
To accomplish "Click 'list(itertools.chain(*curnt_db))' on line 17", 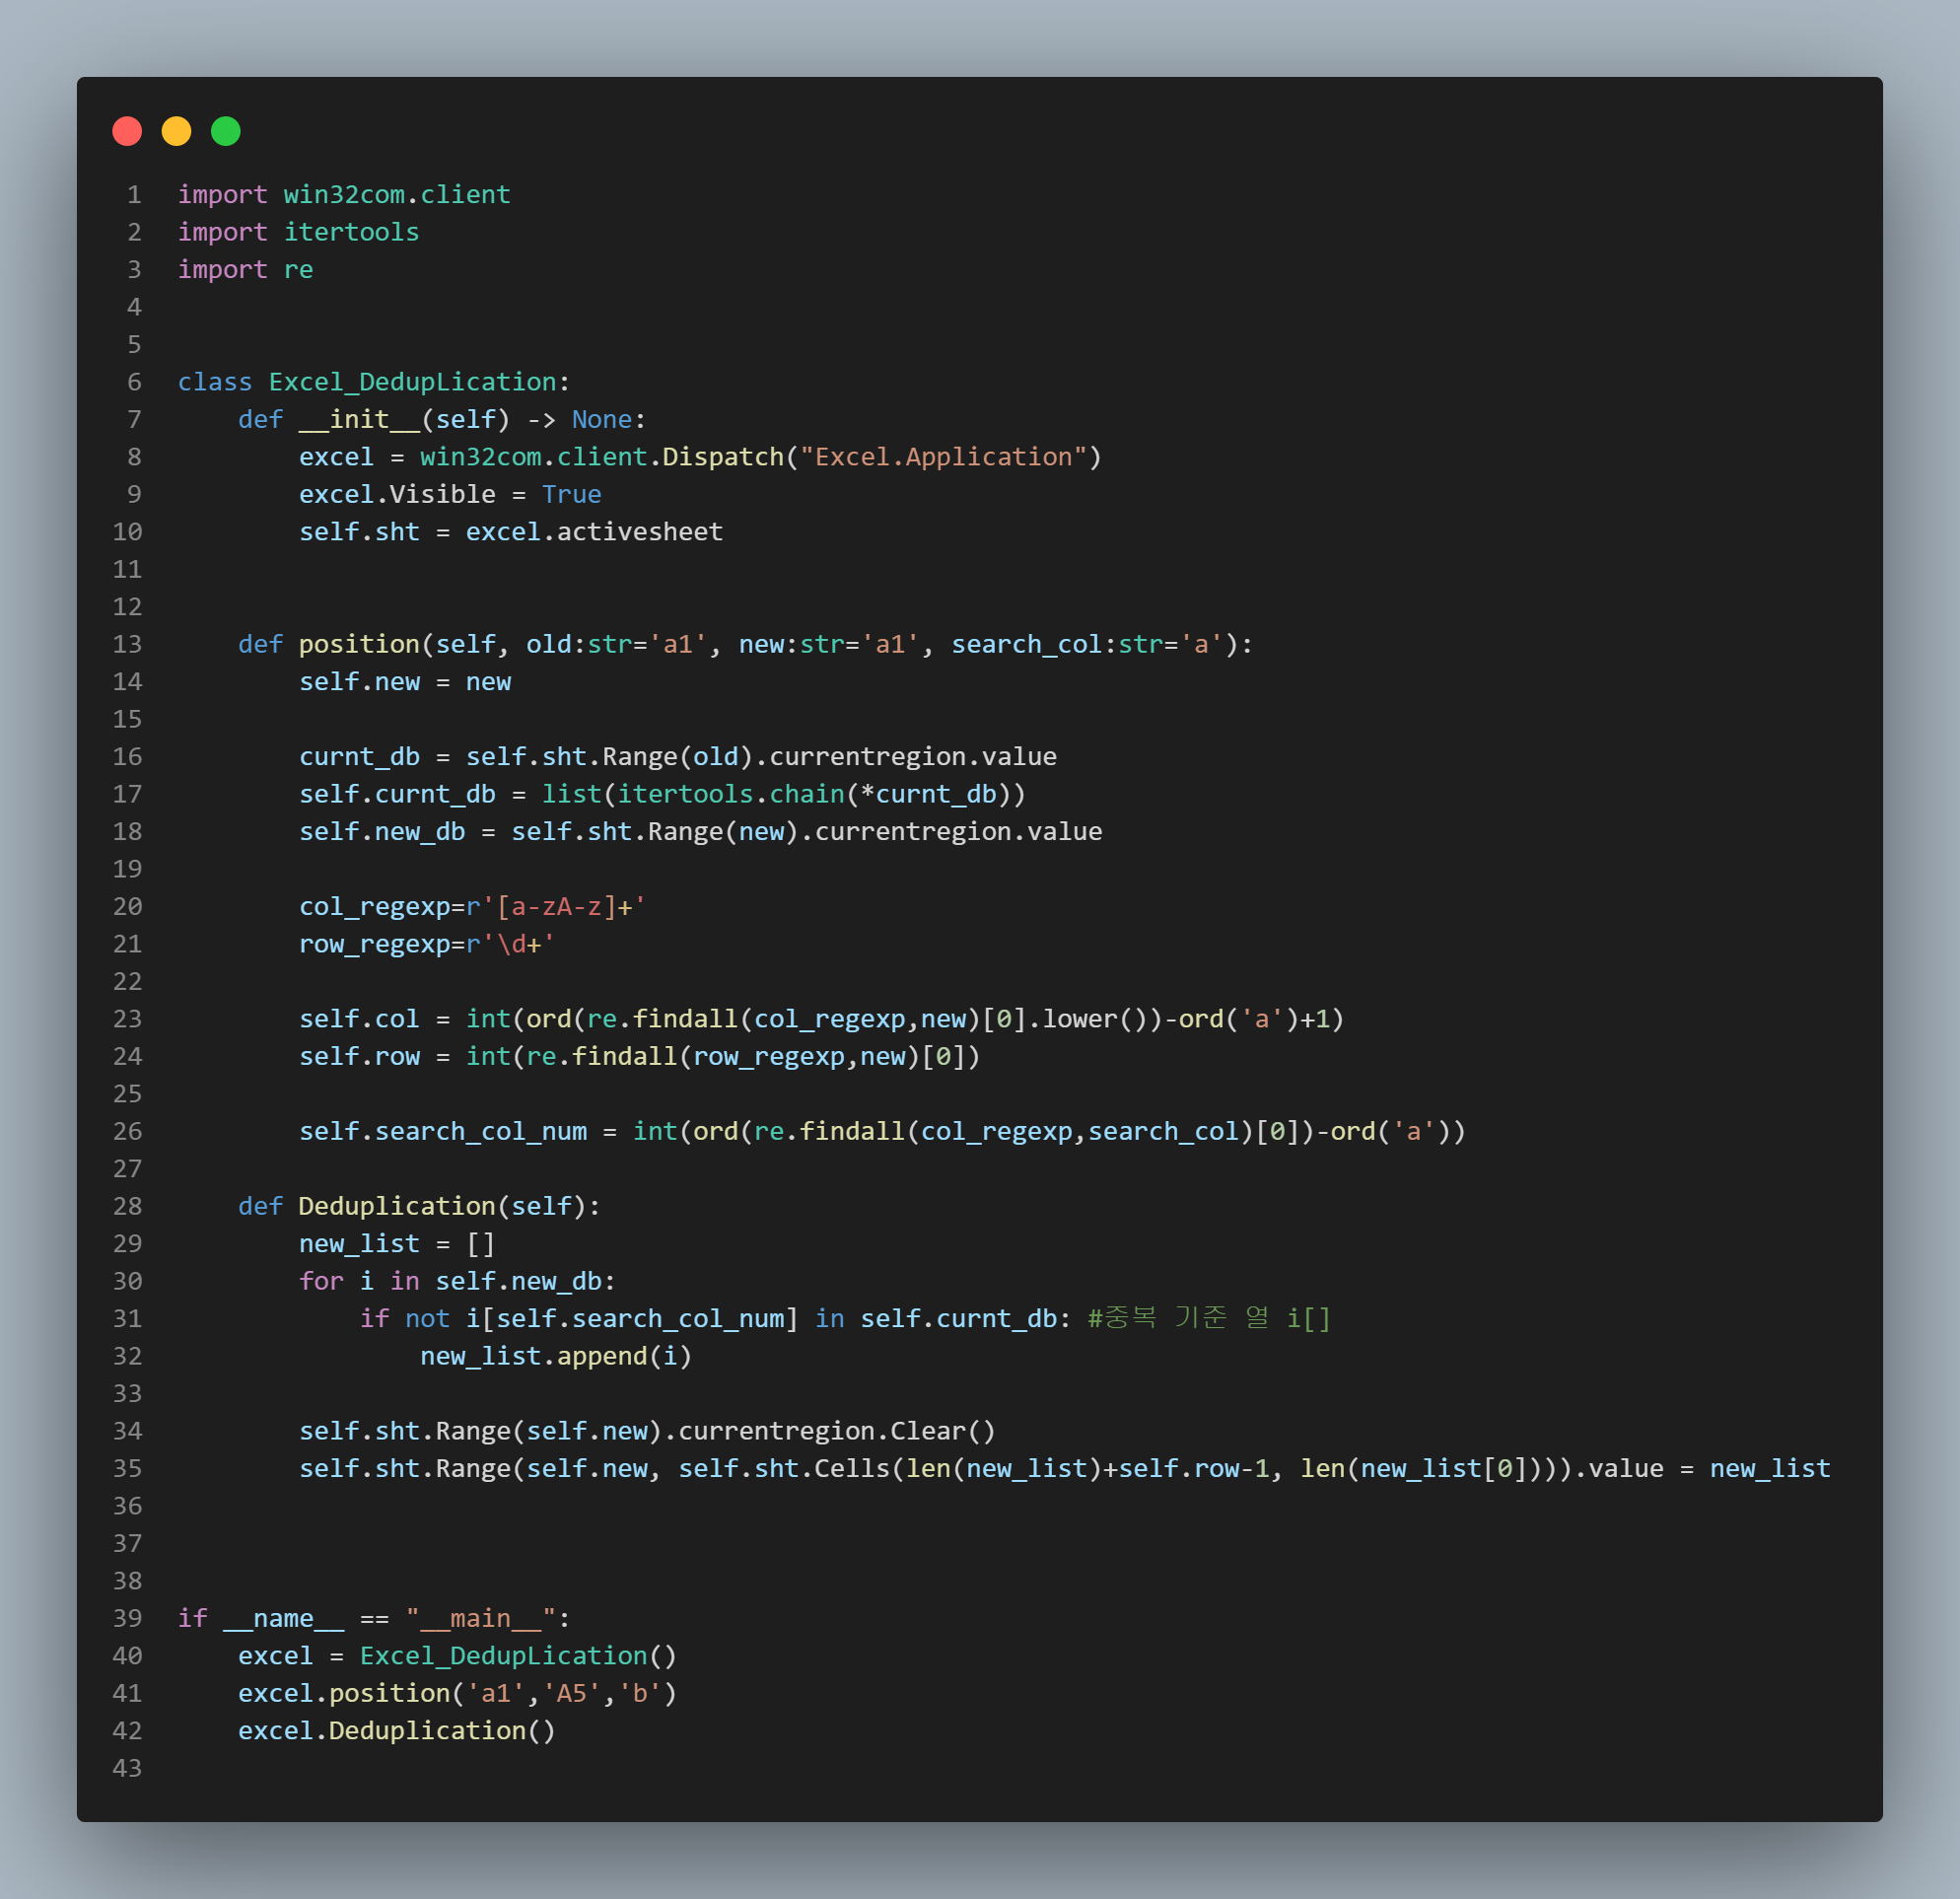I will click(784, 794).
